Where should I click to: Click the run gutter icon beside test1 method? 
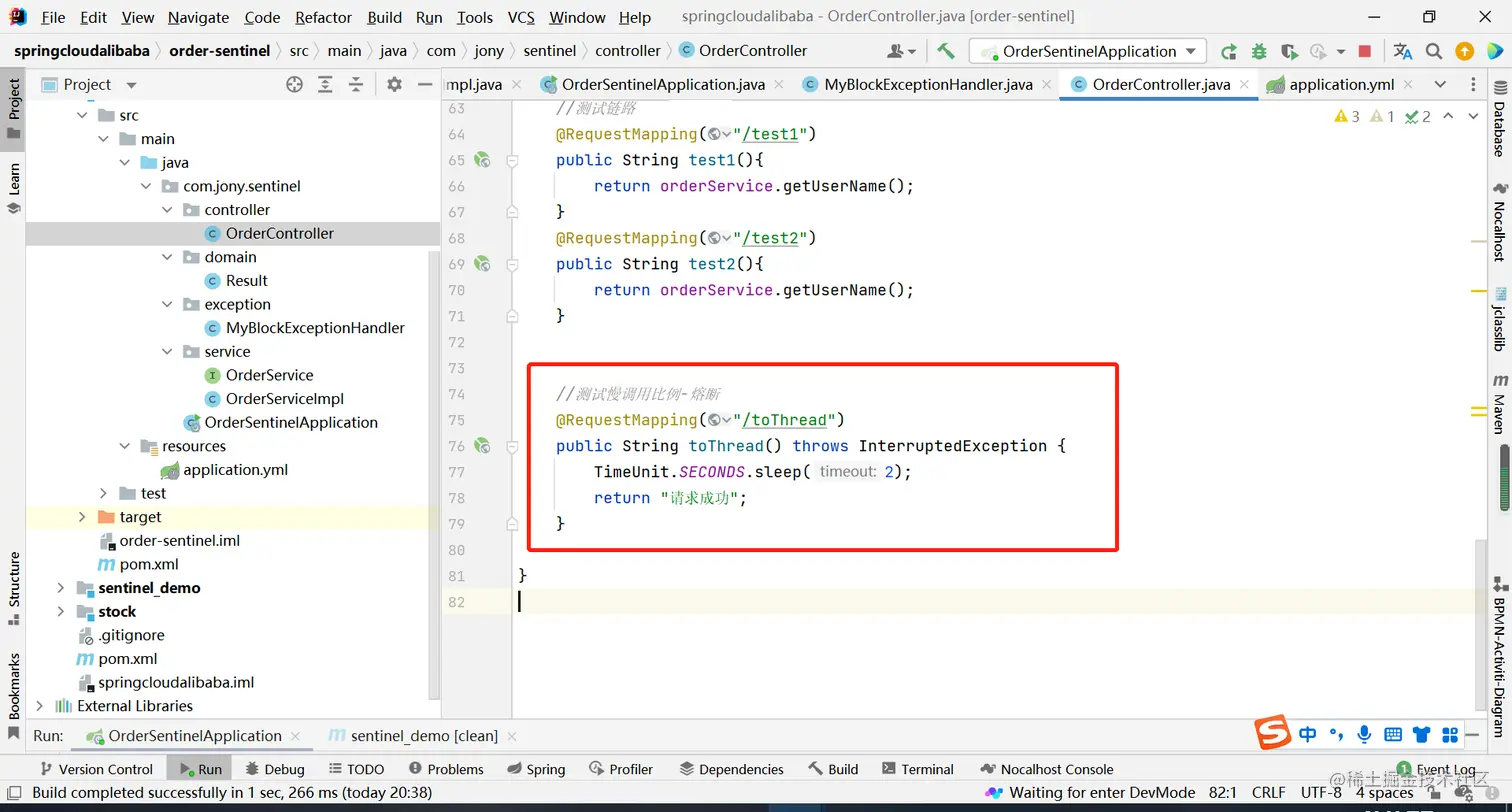click(482, 160)
